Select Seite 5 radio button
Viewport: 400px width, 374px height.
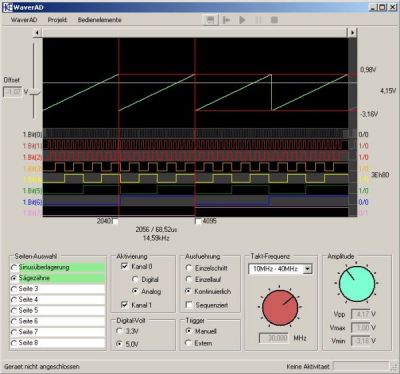(14, 310)
